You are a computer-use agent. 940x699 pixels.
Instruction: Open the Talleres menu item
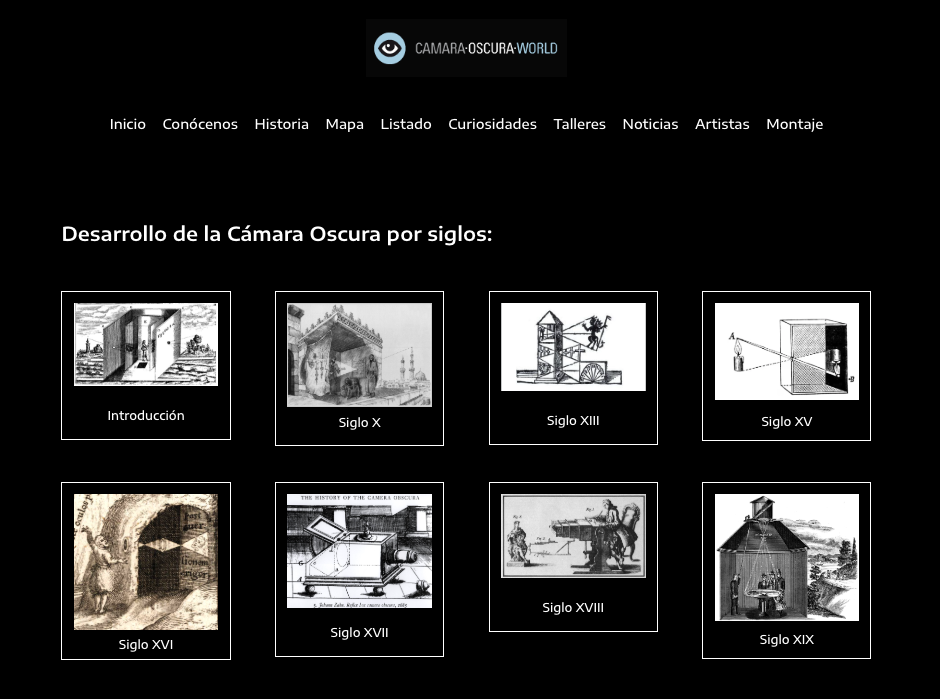[579, 124]
